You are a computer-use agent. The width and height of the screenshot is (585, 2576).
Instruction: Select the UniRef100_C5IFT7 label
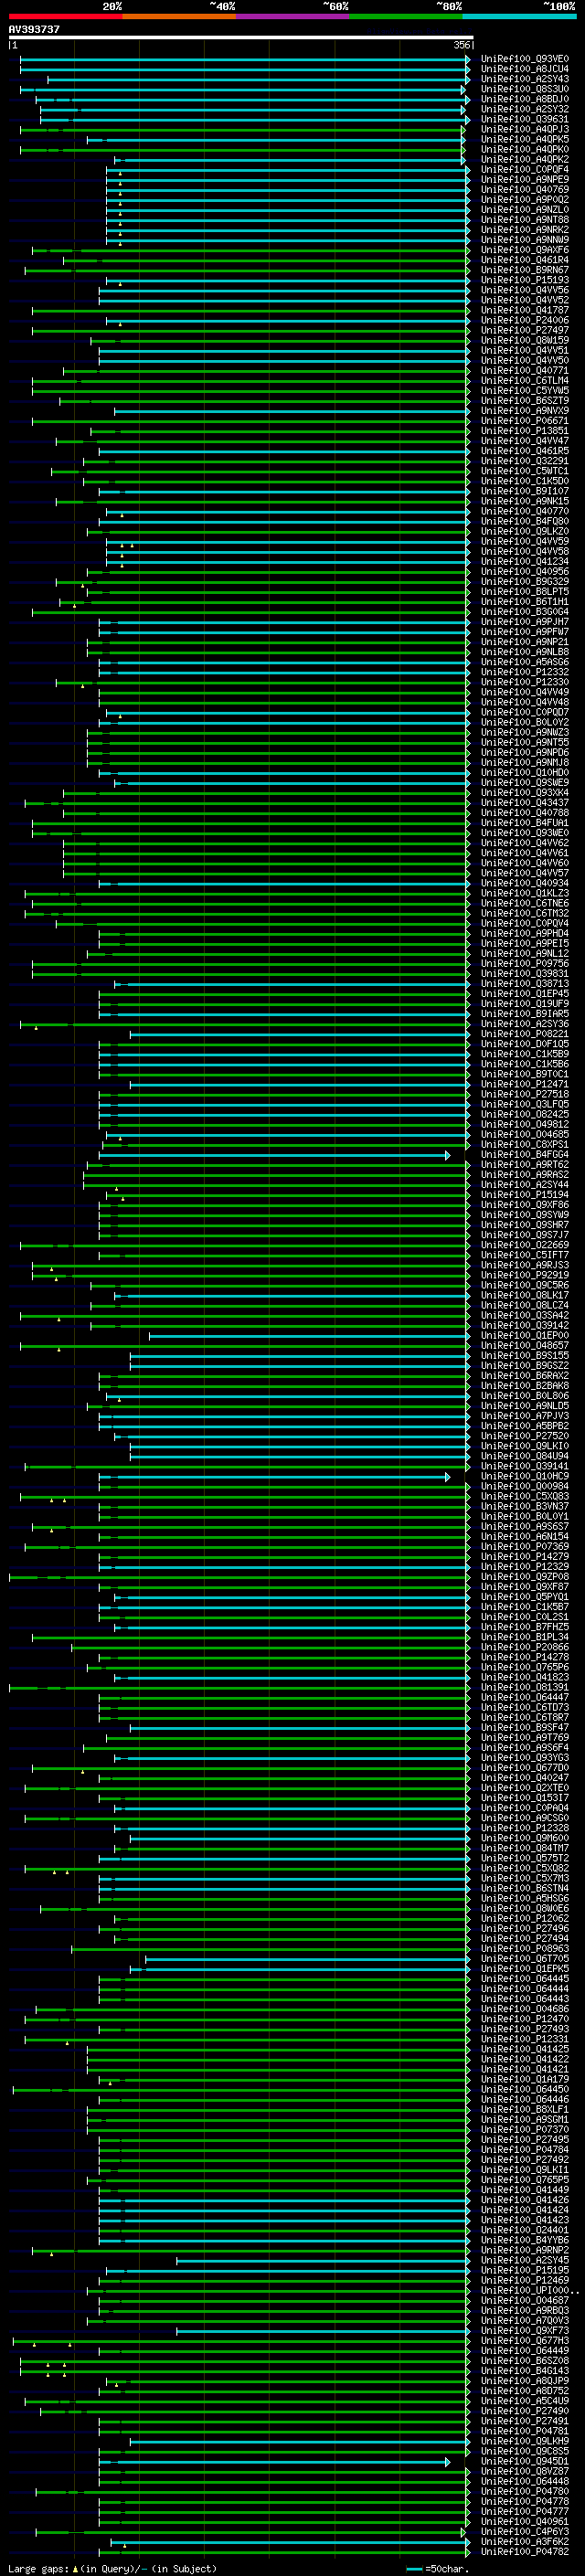click(525, 1255)
